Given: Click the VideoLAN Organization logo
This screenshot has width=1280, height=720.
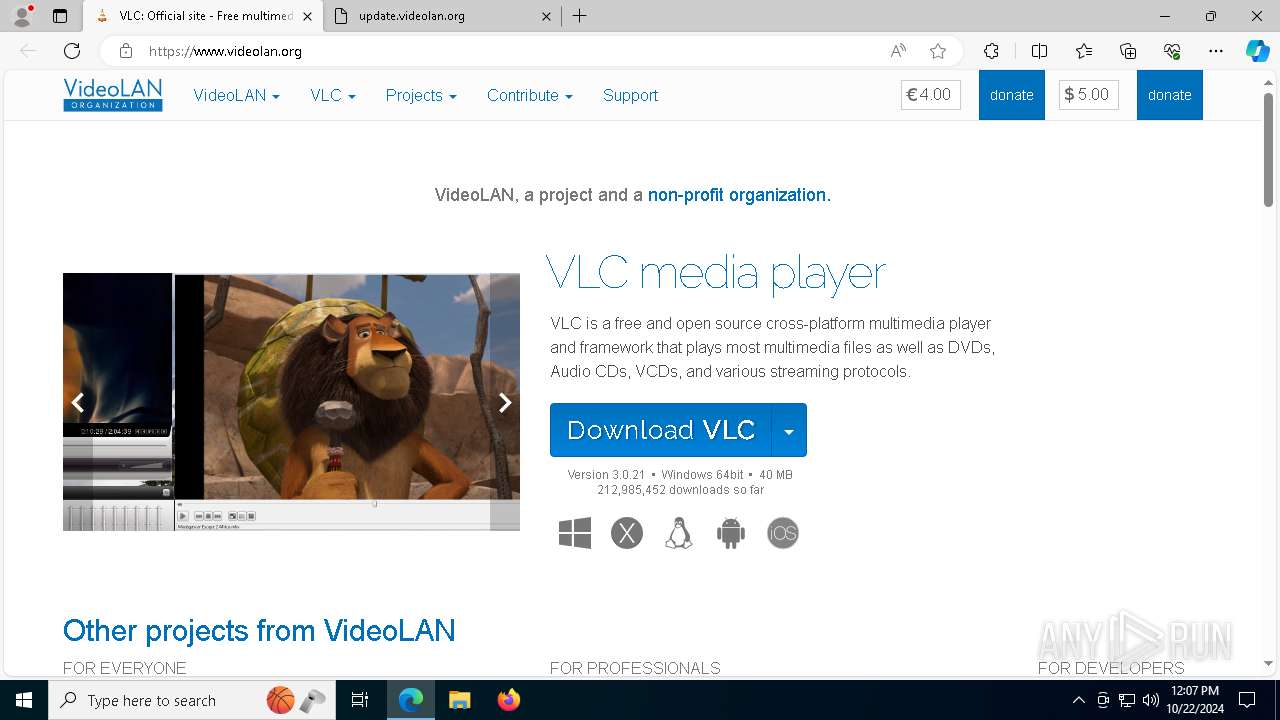Looking at the screenshot, I should pos(113,95).
